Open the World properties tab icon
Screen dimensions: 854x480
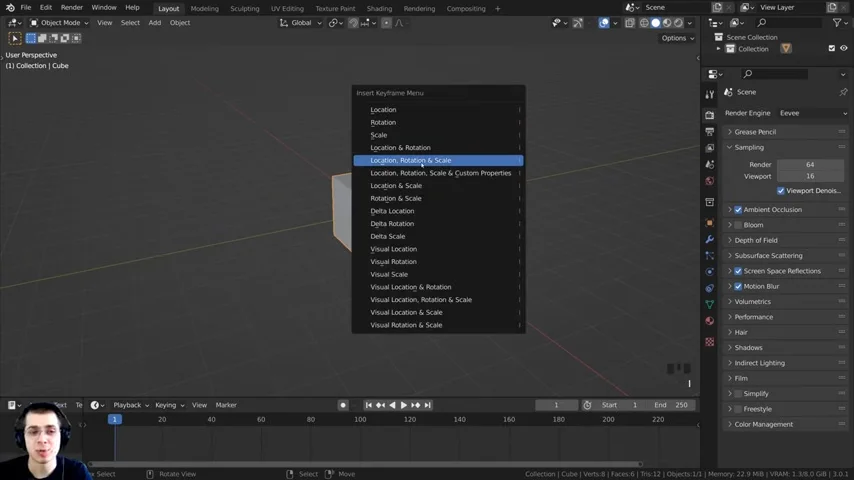point(709,181)
